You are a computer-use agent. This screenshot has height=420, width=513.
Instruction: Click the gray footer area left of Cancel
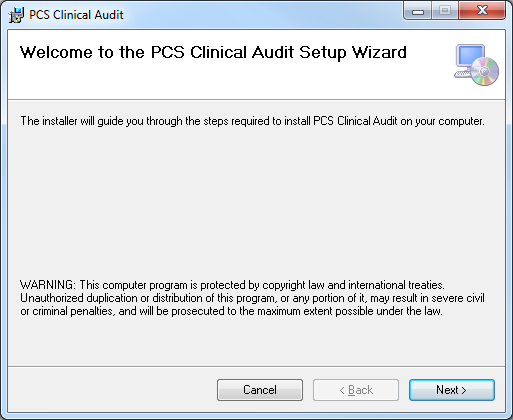coord(112,390)
